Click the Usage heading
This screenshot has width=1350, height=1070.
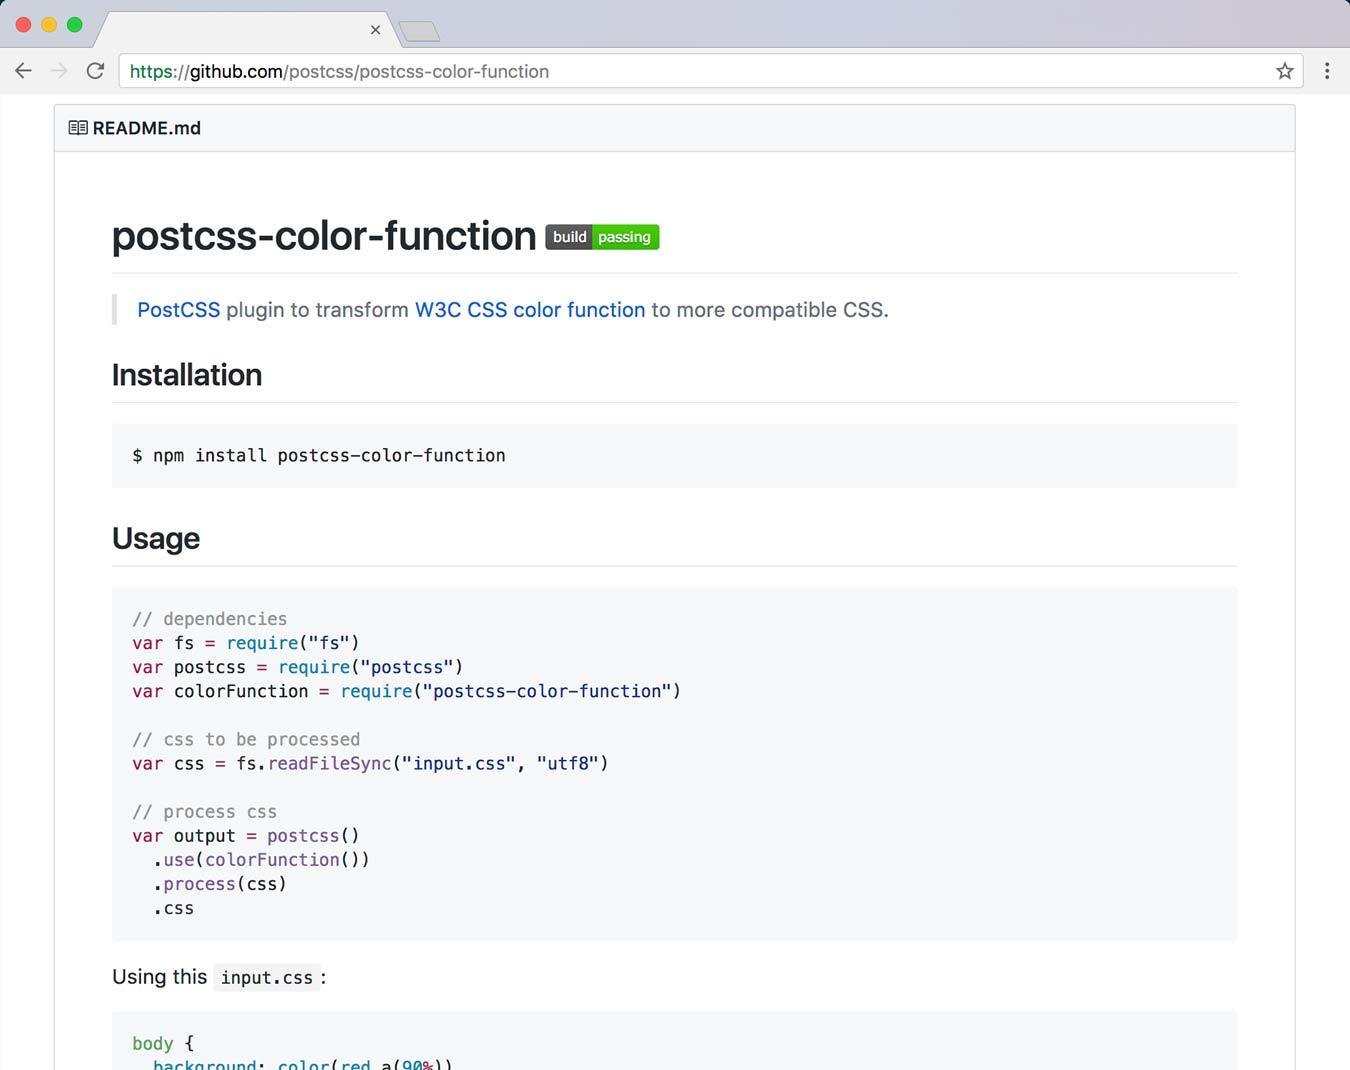pos(156,538)
